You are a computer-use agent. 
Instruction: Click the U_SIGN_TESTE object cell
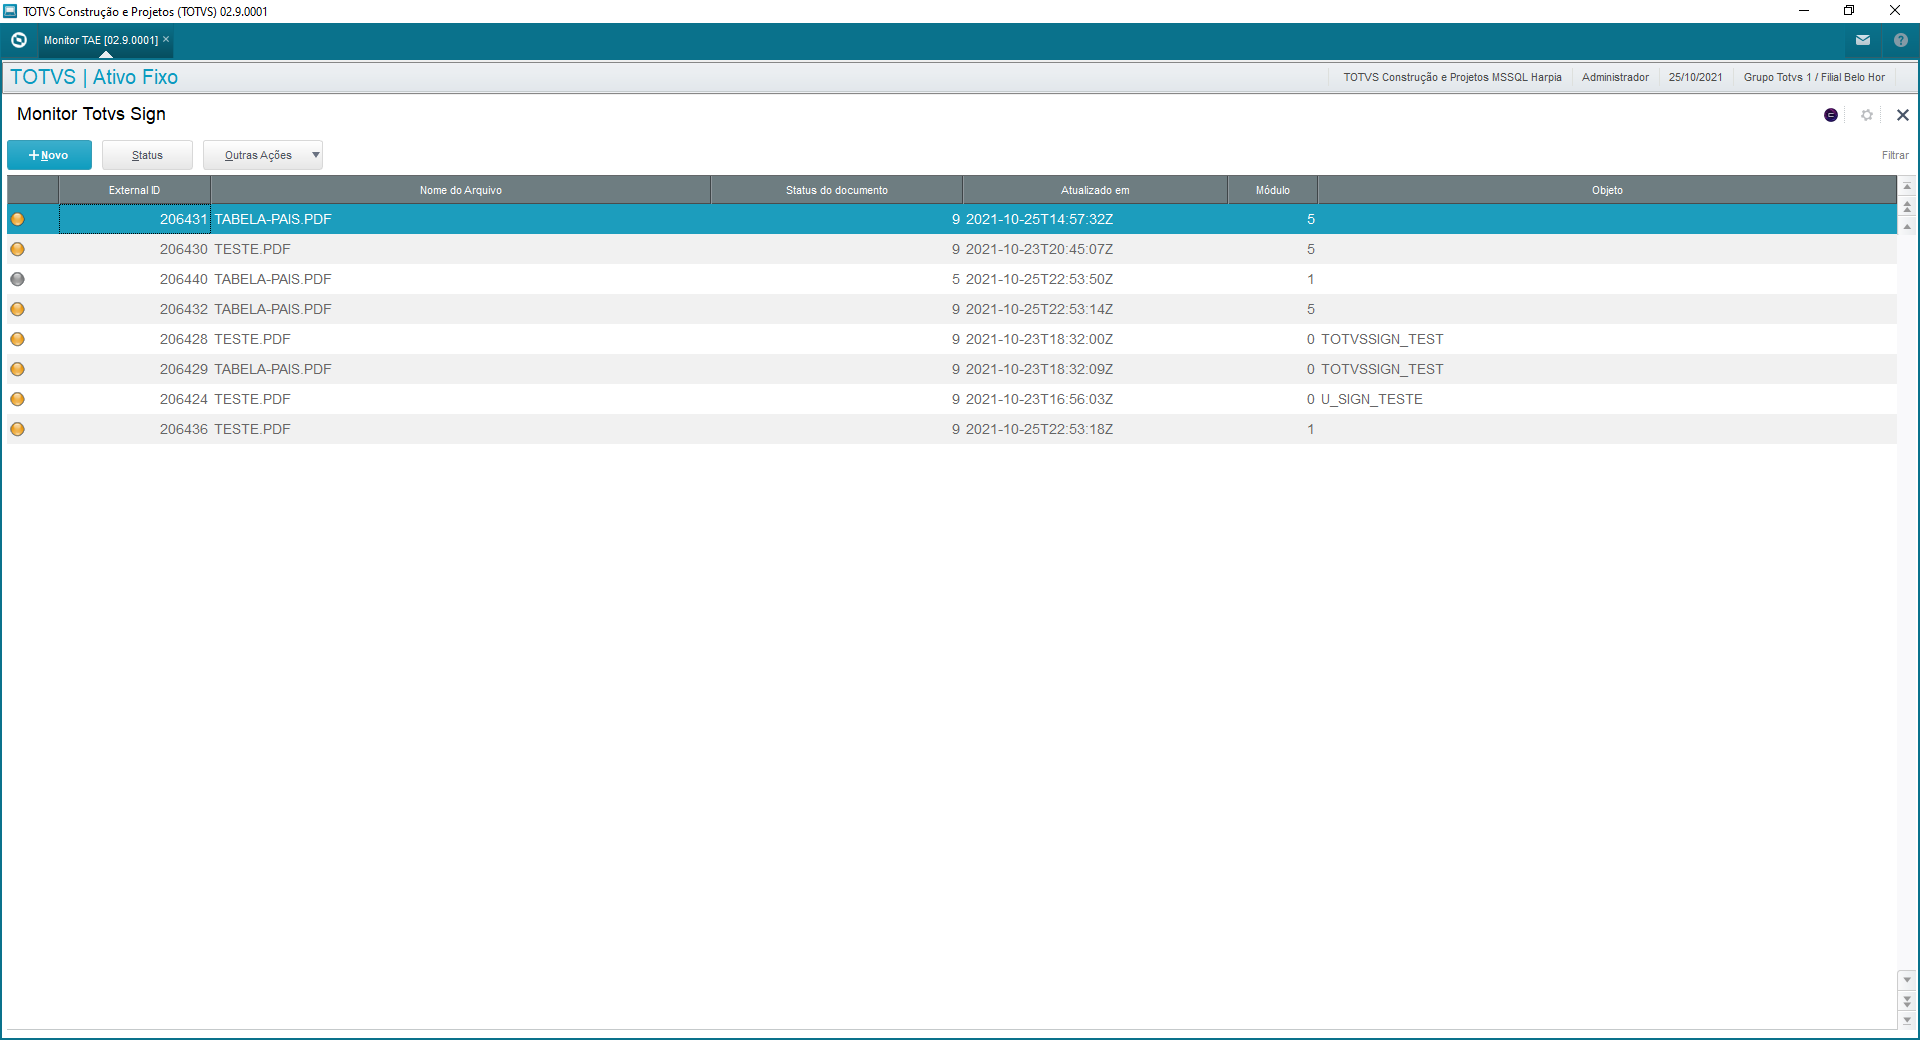click(1372, 399)
